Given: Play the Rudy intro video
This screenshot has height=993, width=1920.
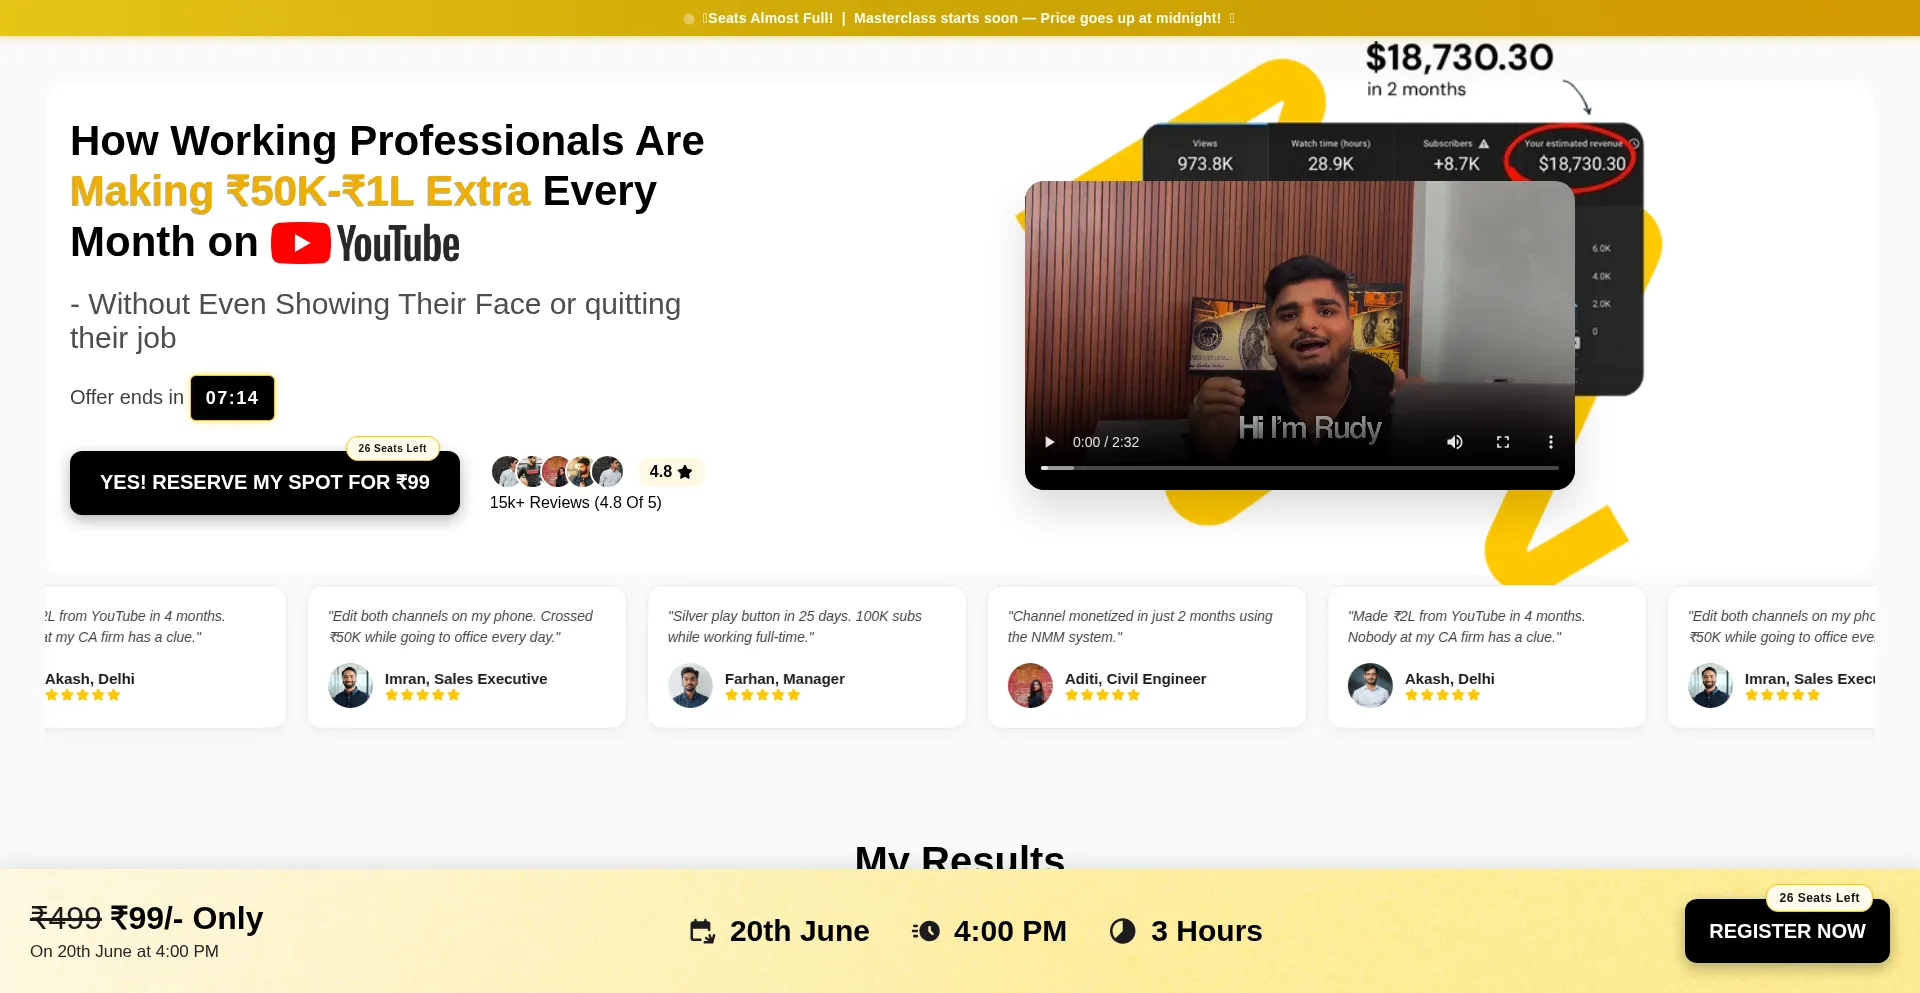Looking at the screenshot, I should [x=1049, y=442].
